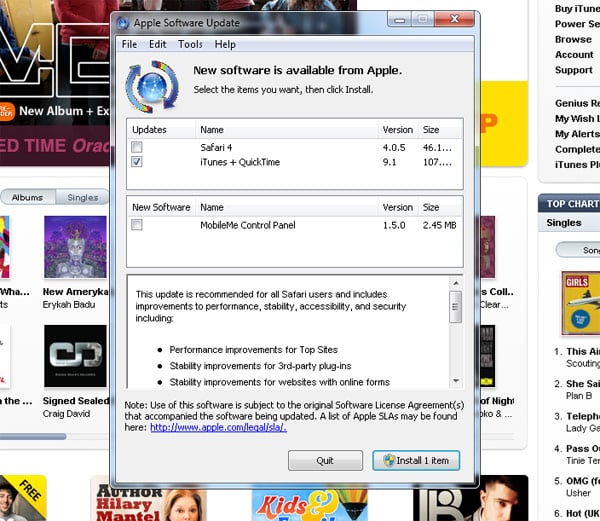Open the Edit menu
Viewport: 600px width, 521px height.
tap(158, 44)
